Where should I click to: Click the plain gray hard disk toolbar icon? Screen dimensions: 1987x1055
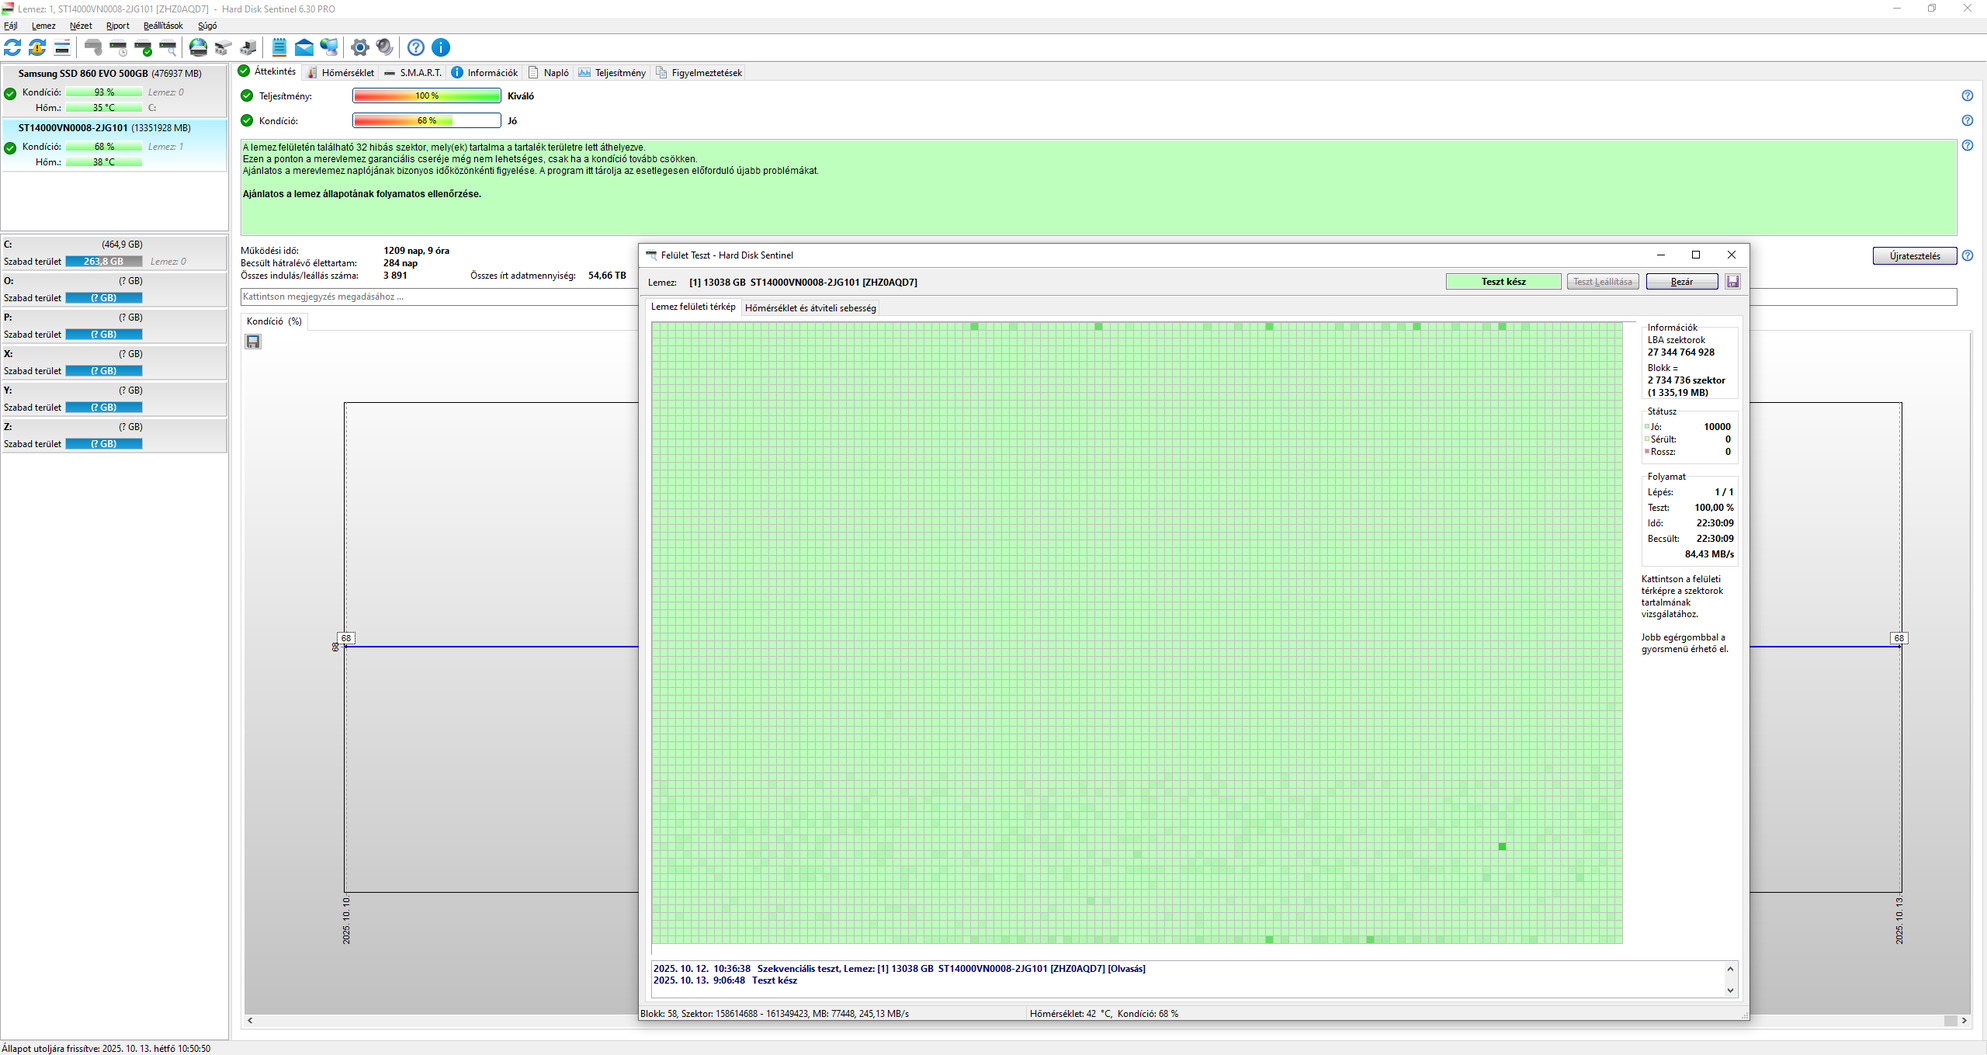pos(93,47)
